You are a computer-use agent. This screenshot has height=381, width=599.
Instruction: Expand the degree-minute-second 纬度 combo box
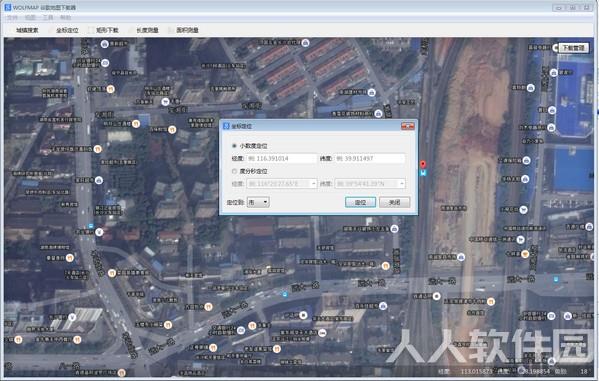[x=402, y=184]
